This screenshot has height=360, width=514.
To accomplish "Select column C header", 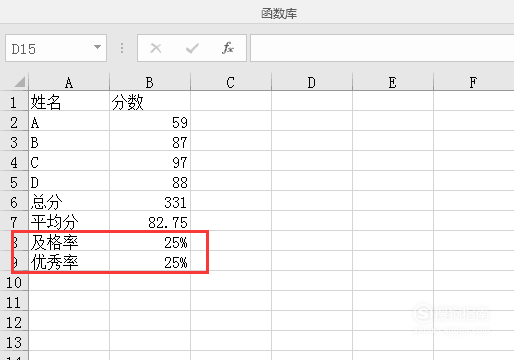I will 231,82.
